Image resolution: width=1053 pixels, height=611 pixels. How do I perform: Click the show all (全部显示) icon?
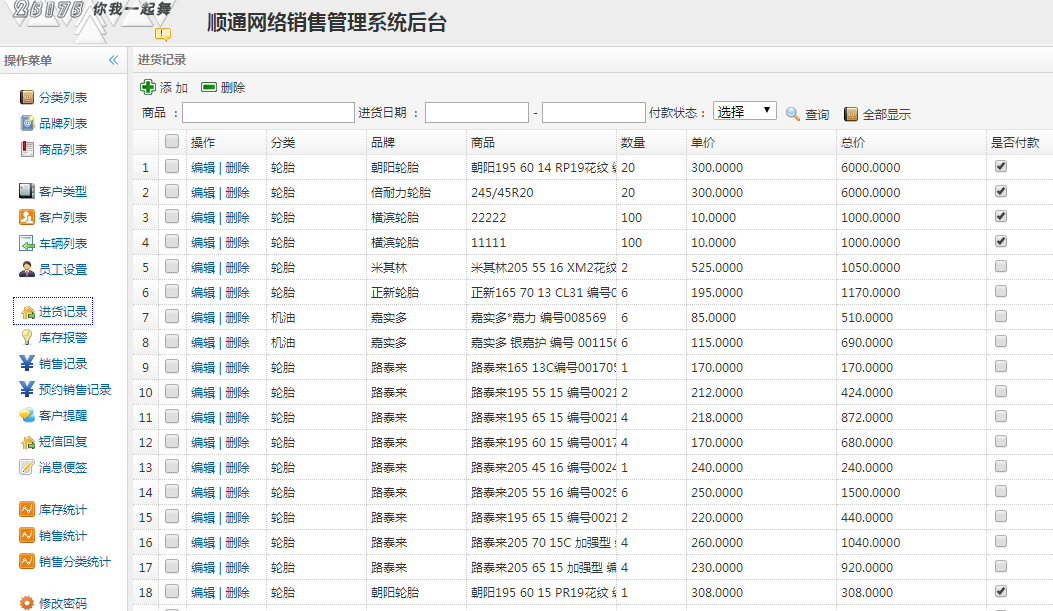[851, 114]
